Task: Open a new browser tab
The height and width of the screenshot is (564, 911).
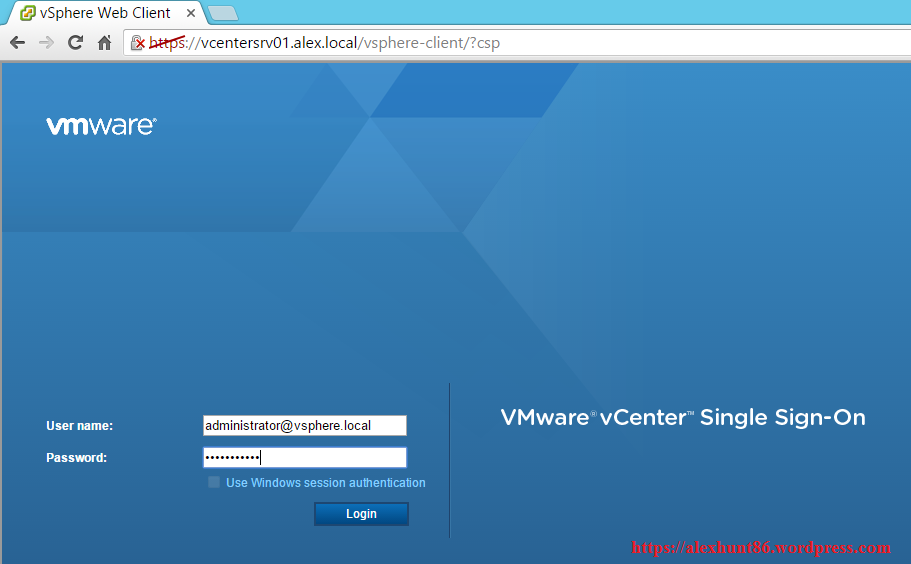Action: (223, 13)
